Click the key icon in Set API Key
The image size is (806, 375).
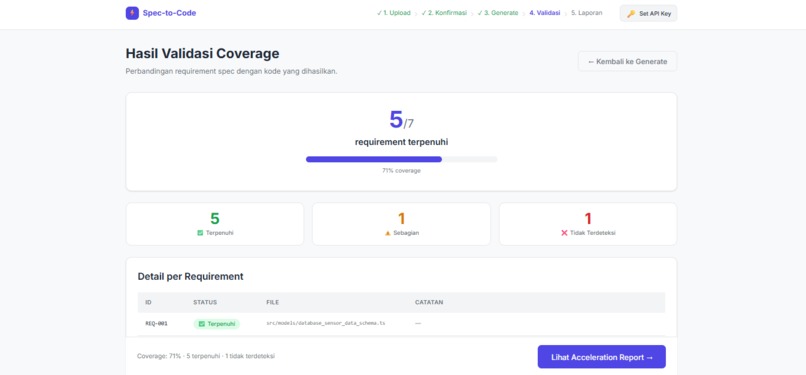[x=631, y=14]
